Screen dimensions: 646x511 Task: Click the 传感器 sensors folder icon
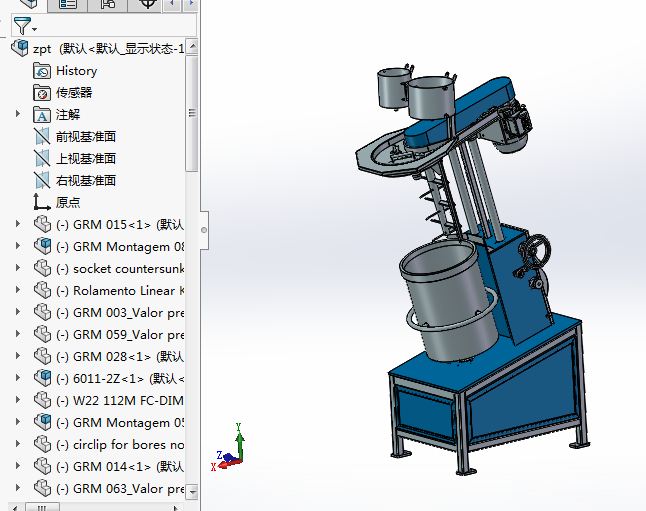(42, 92)
